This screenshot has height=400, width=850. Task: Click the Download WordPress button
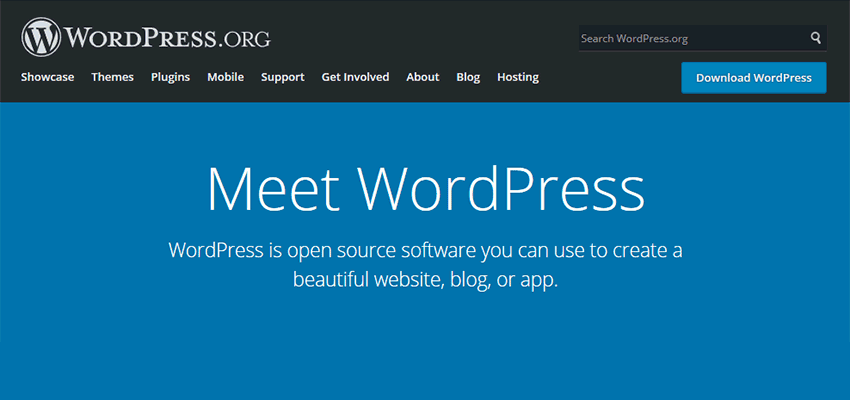[x=754, y=78]
